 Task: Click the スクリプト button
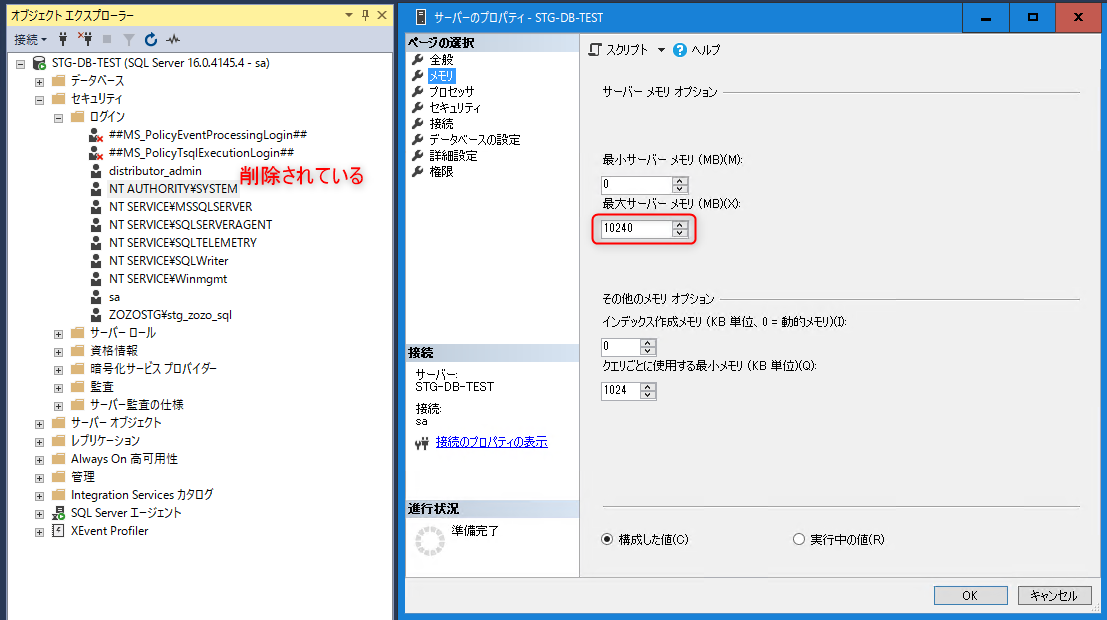(x=618, y=49)
